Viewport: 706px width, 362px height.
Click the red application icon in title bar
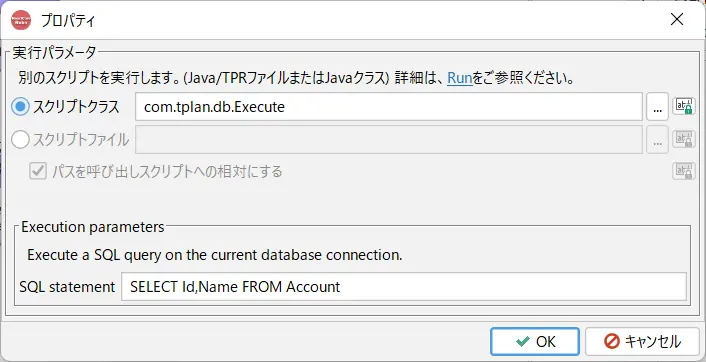[21, 20]
